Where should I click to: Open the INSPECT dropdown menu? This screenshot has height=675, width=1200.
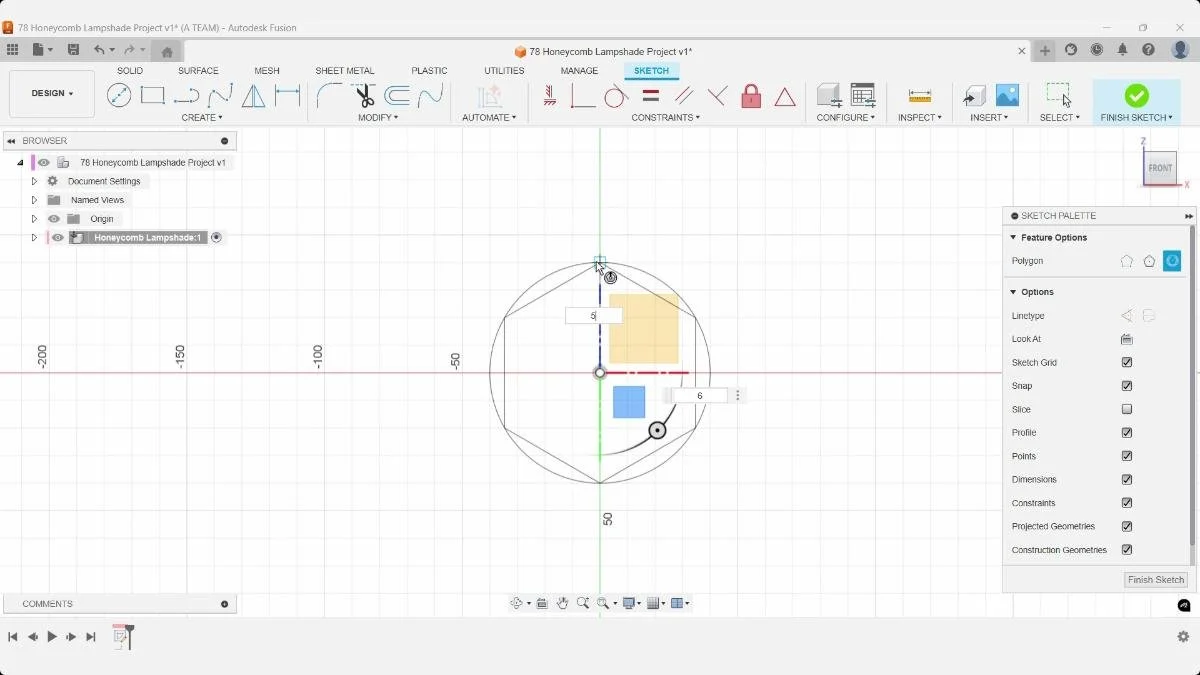tap(919, 118)
